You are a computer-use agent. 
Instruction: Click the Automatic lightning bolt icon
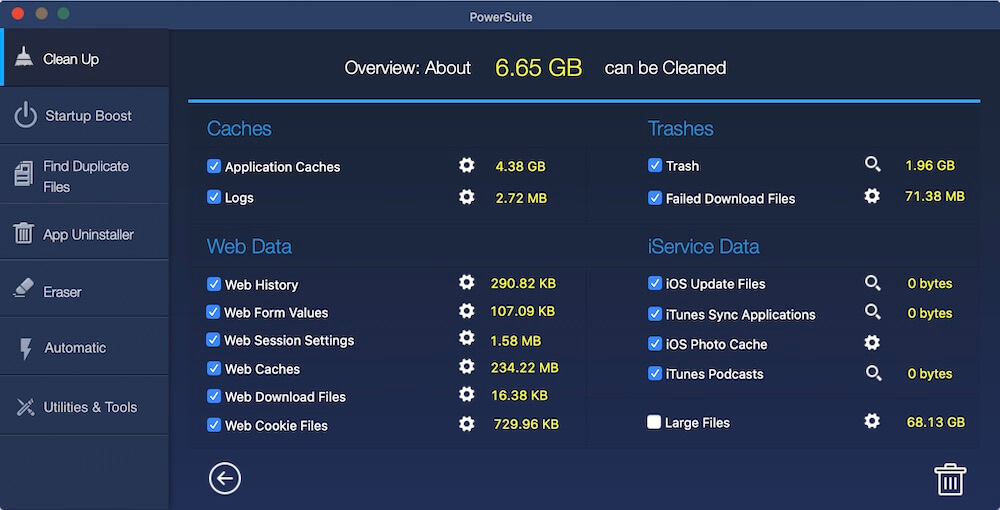point(26,349)
